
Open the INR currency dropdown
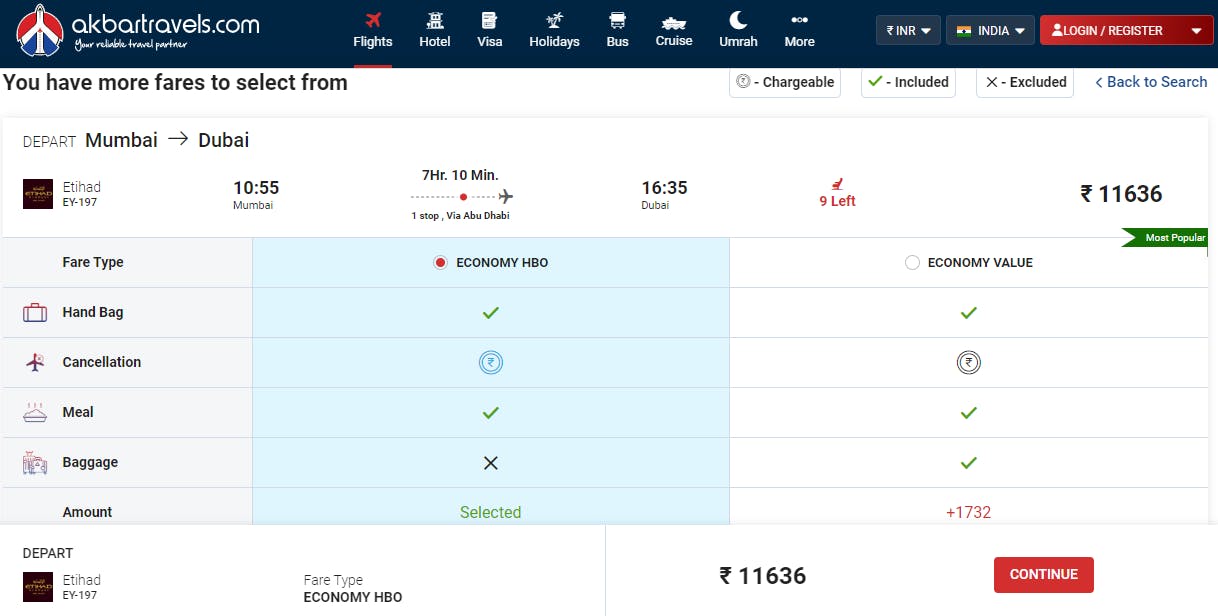908,31
